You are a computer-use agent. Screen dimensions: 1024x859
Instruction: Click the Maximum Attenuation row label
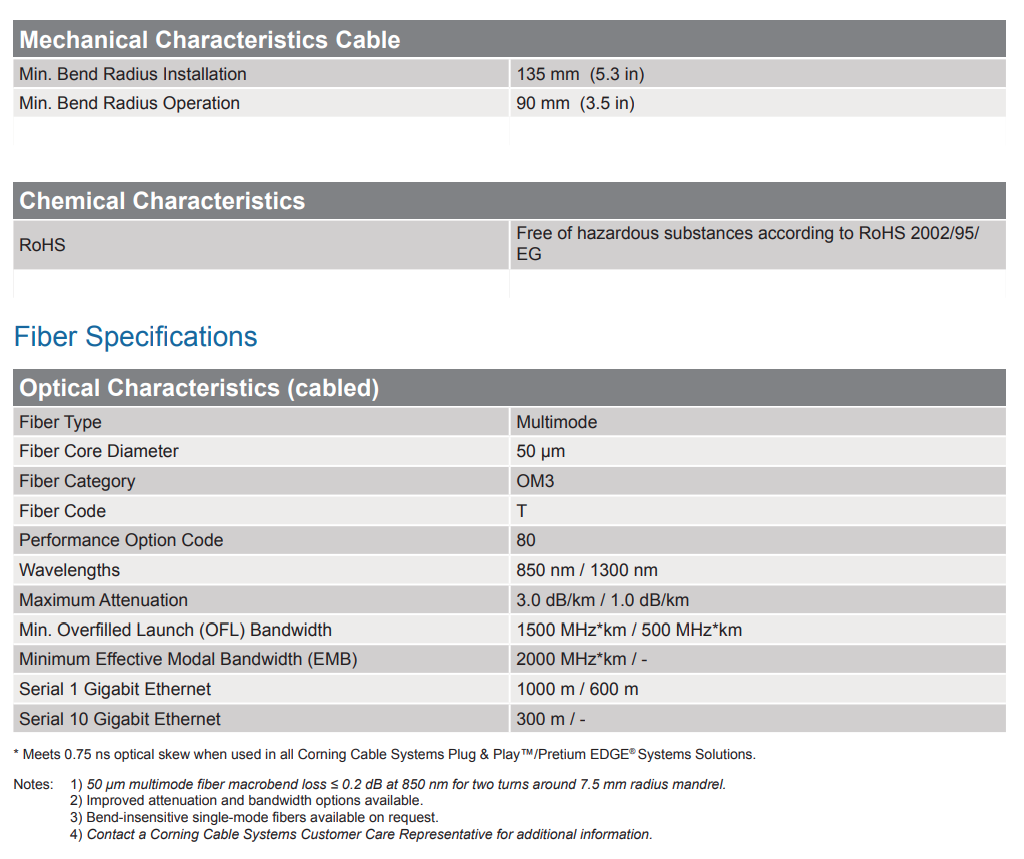click(x=103, y=600)
